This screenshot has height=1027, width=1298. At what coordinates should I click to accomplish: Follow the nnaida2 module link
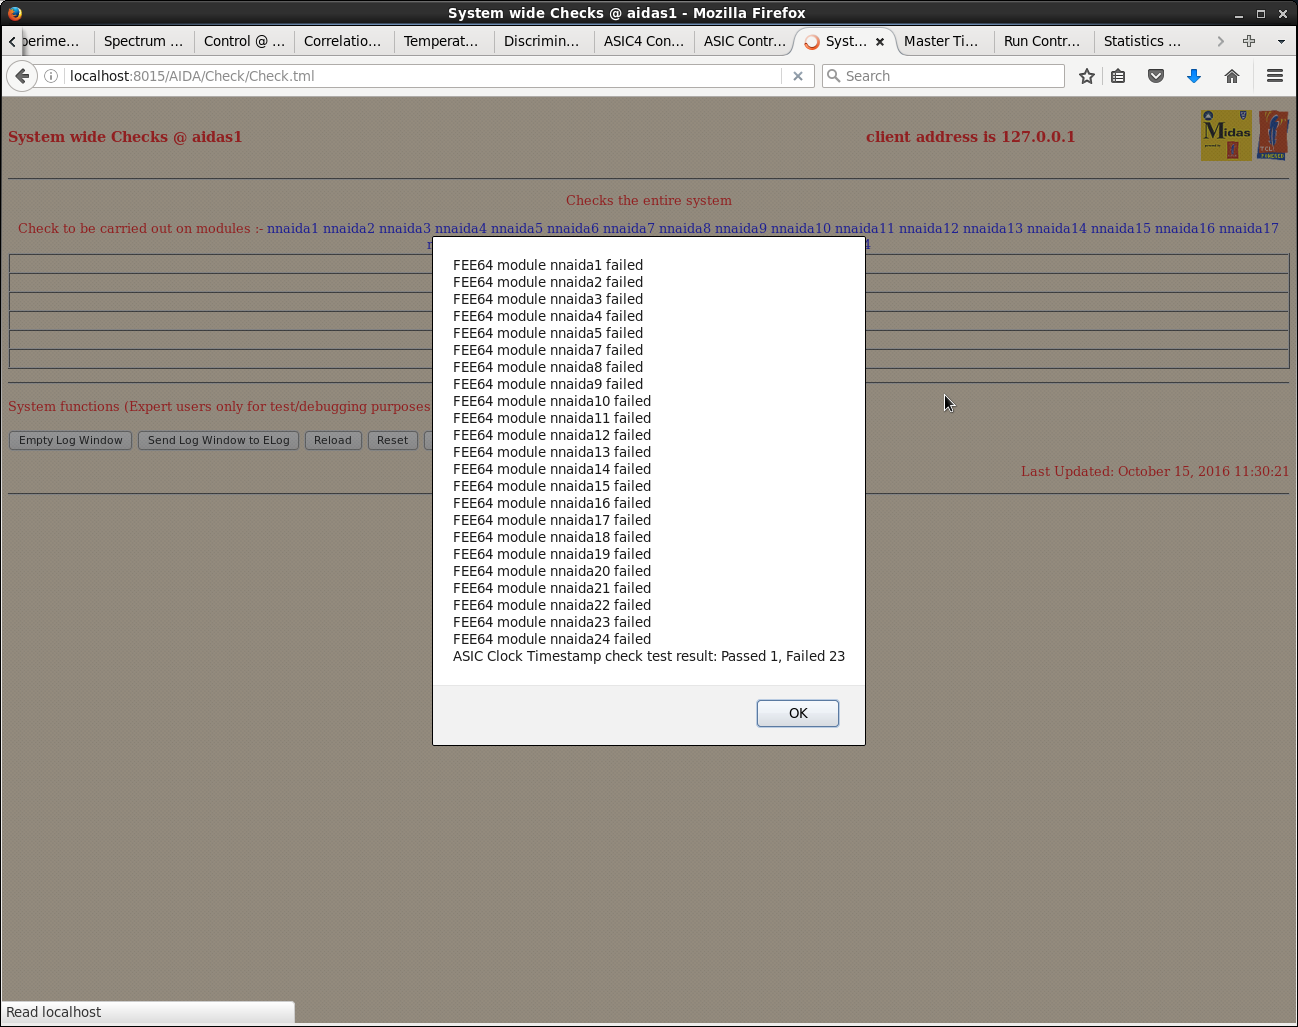[349, 228]
